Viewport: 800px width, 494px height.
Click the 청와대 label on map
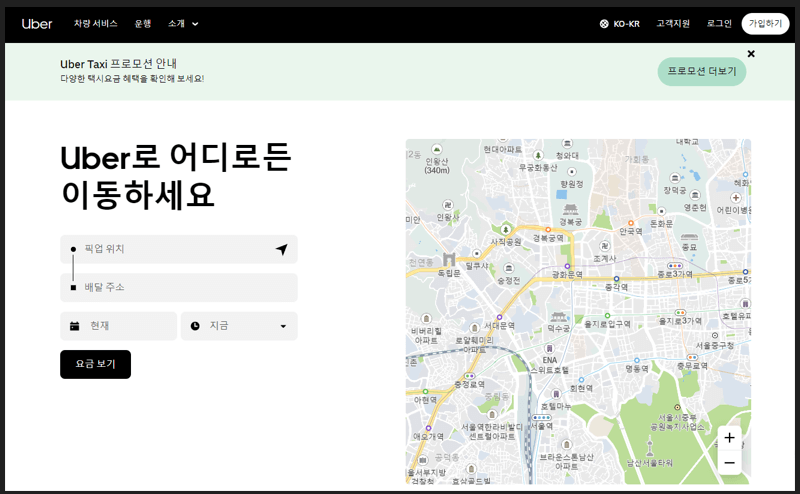click(x=567, y=156)
